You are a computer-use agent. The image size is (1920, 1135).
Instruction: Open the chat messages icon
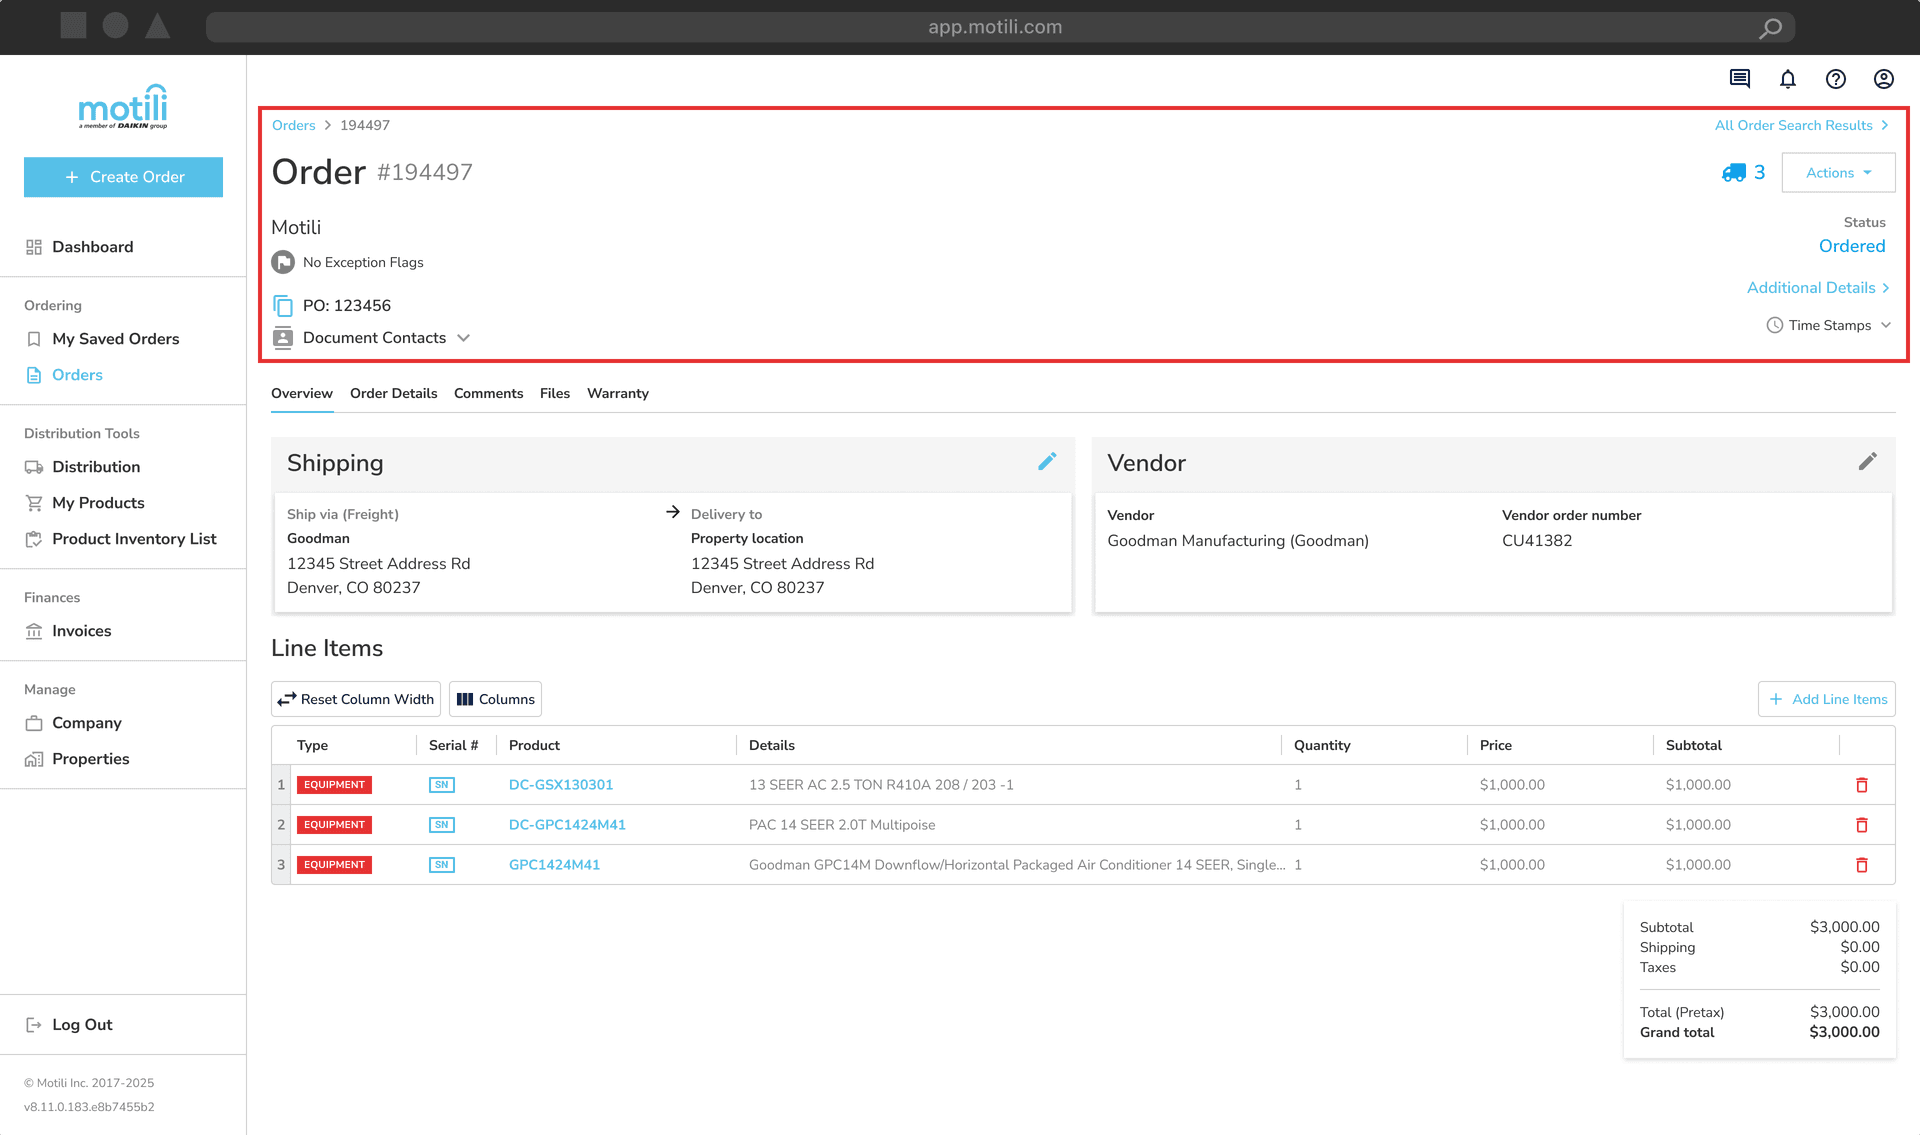(1740, 79)
